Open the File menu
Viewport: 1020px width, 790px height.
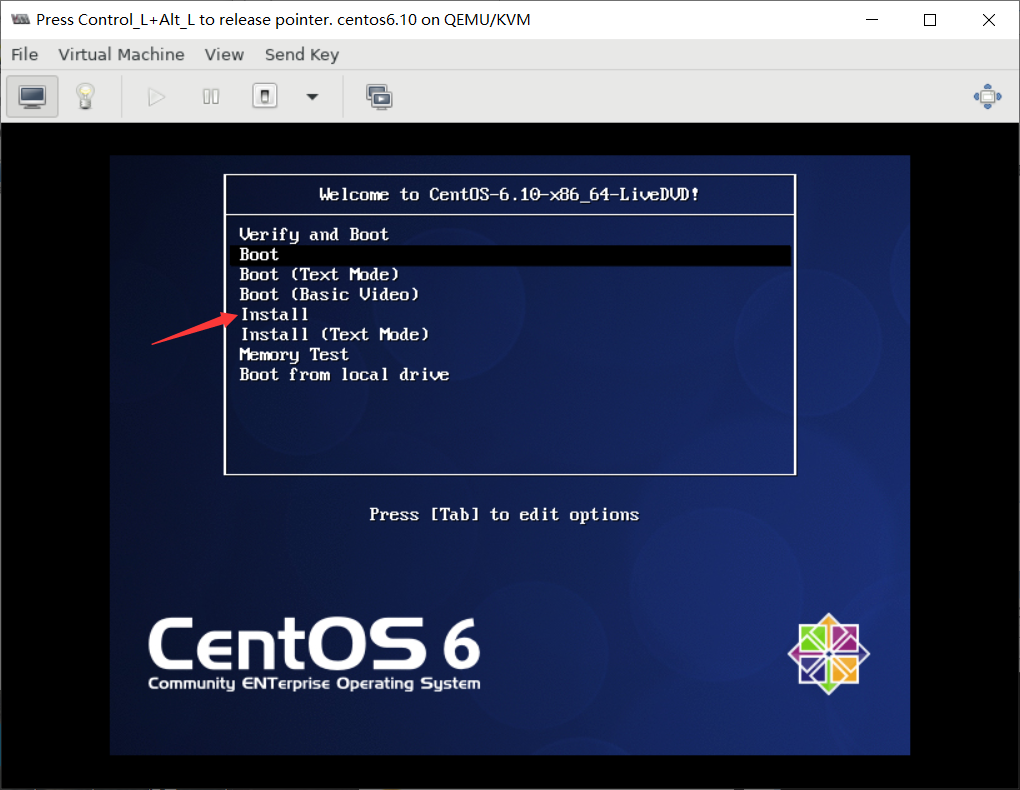point(25,55)
